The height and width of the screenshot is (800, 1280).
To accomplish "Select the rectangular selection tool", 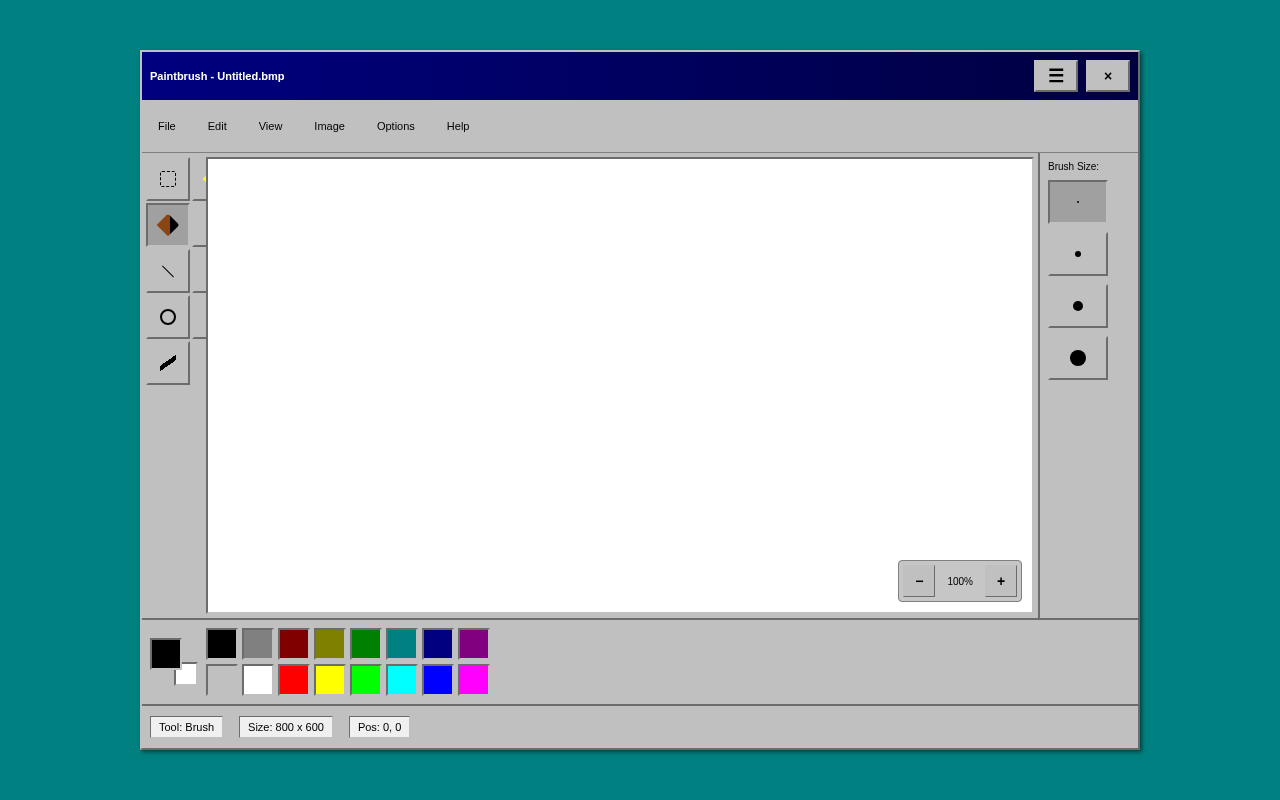I will click(167, 178).
